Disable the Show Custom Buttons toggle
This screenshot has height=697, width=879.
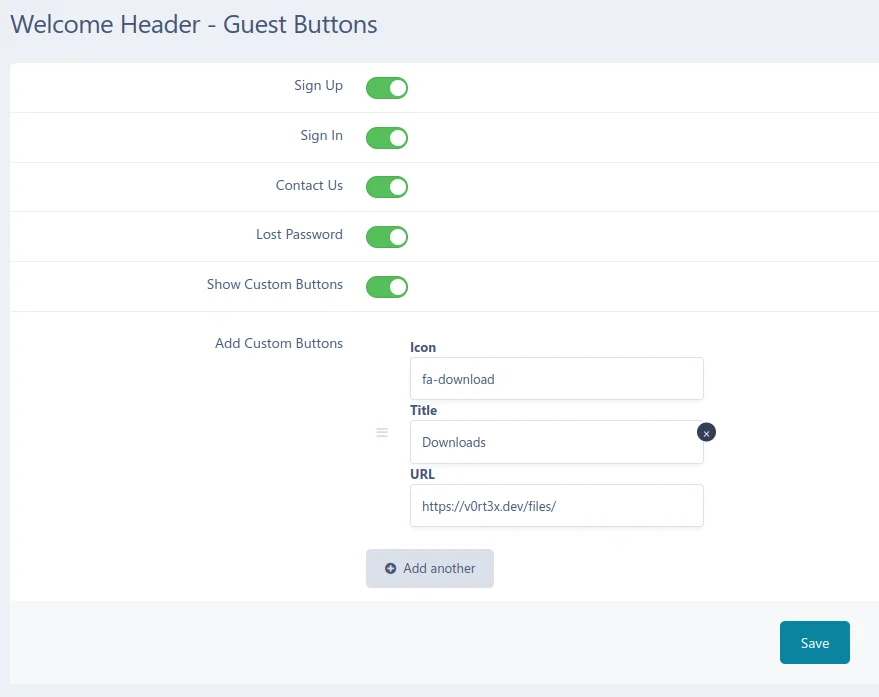click(387, 287)
